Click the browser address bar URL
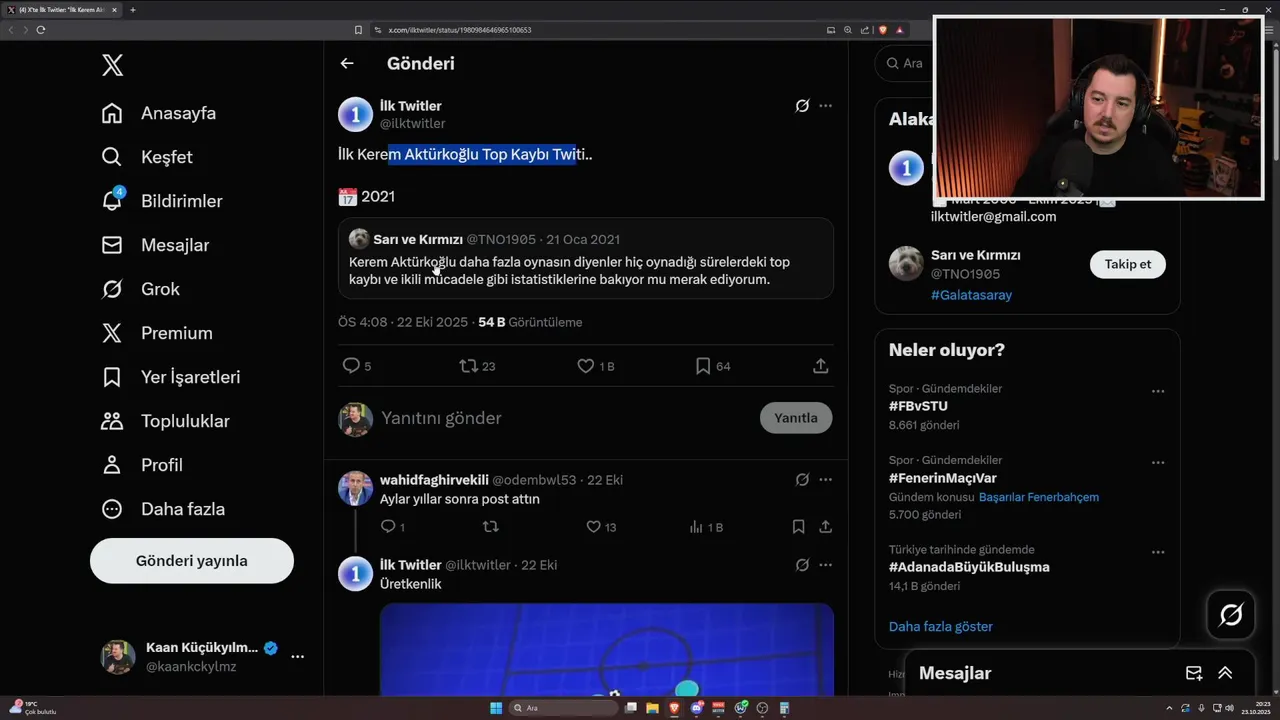The height and width of the screenshot is (720, 1280). 460,30
